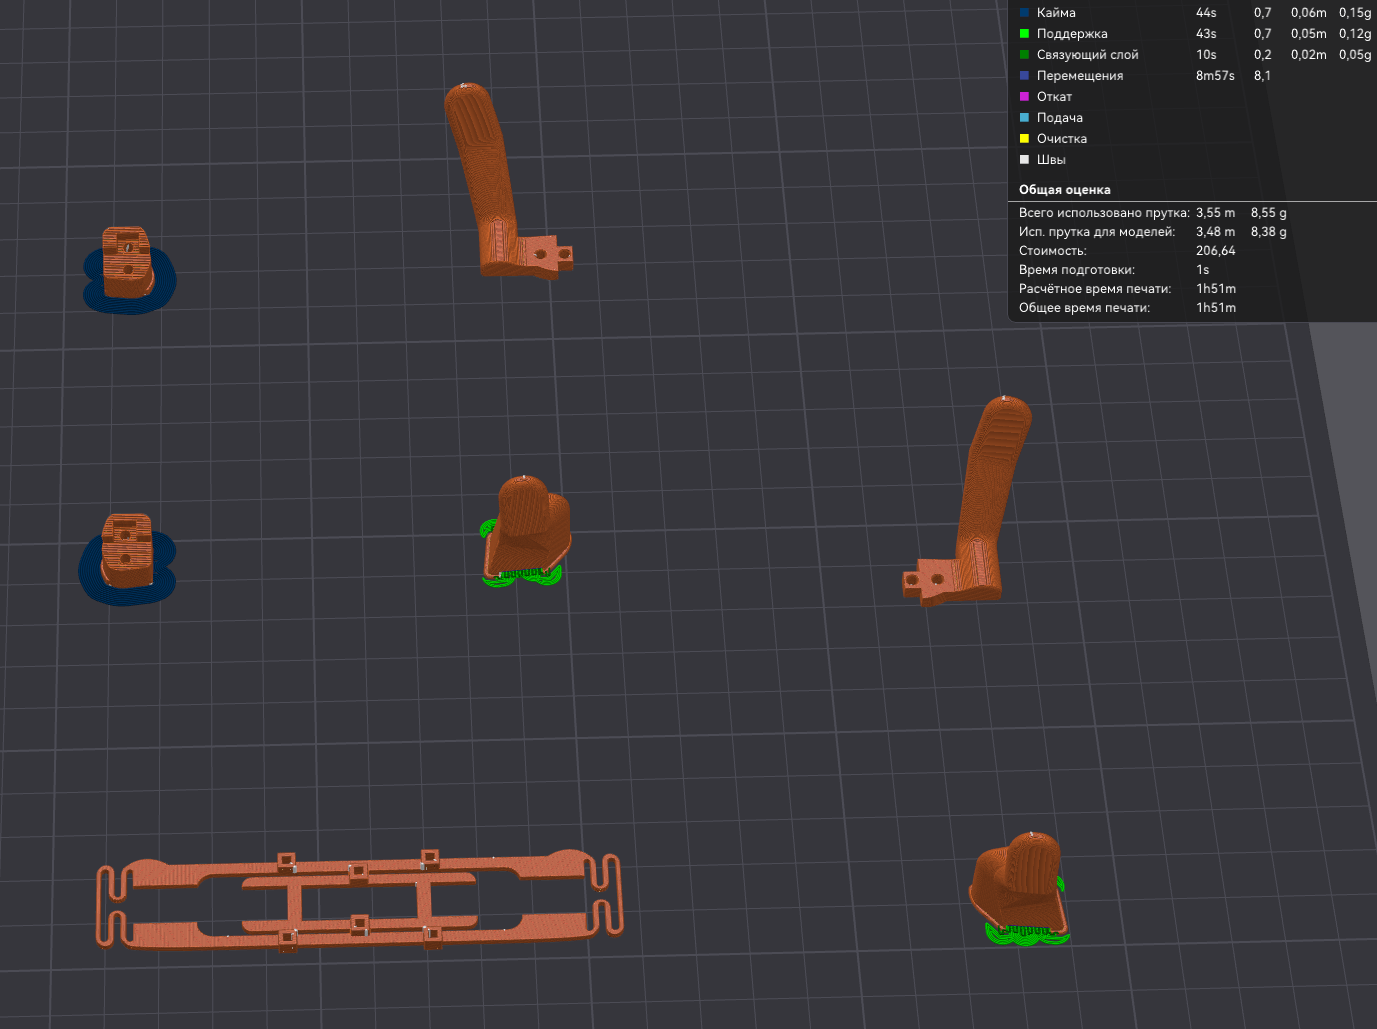Click the bright green Поддержка swatch

pyautogui.click(x=1024, y=34)
